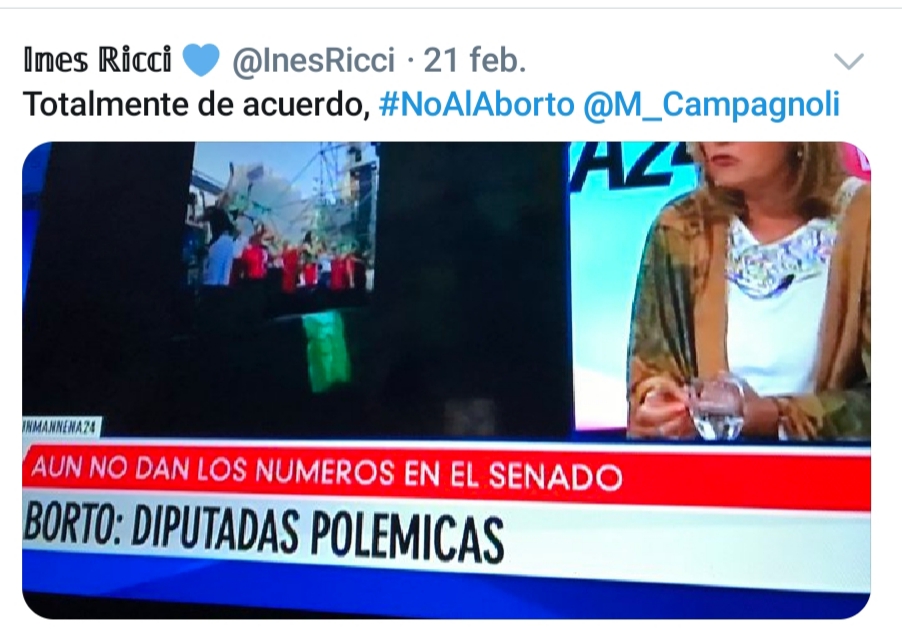Click the dark area left of the inset video

pyautogui.click(x=106, y=276)
